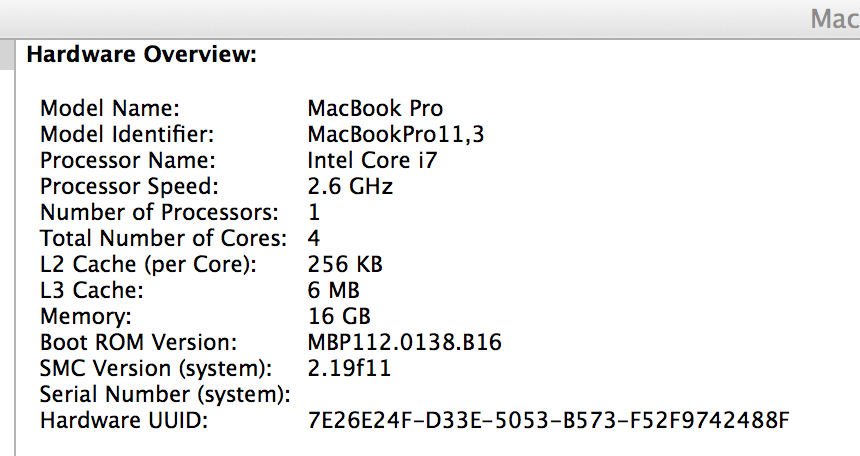Select the Number of Processors label

point(160,212)
